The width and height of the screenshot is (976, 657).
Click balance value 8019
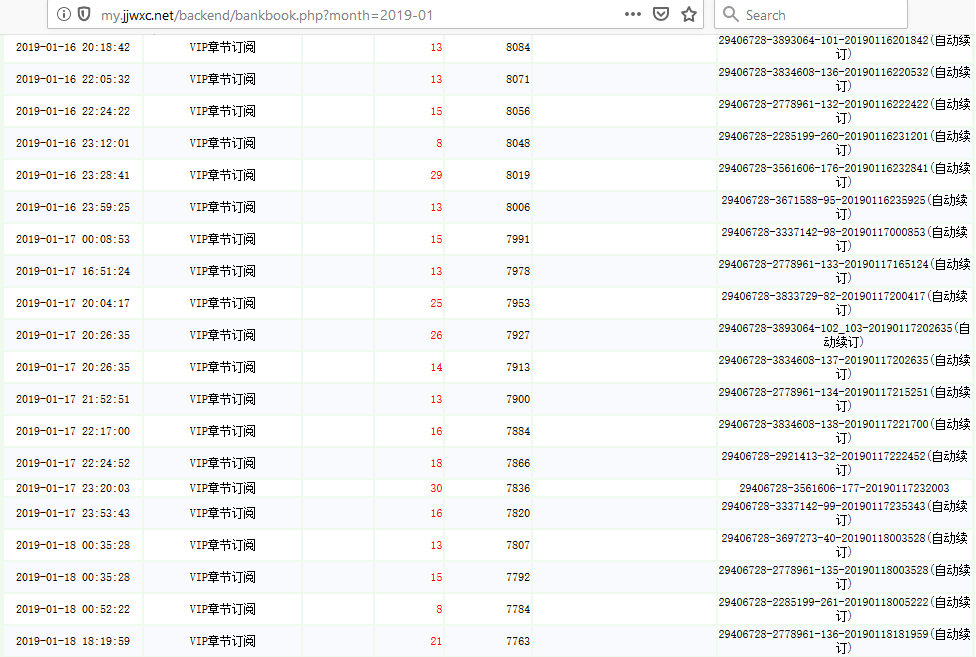[x=518, y=175]
